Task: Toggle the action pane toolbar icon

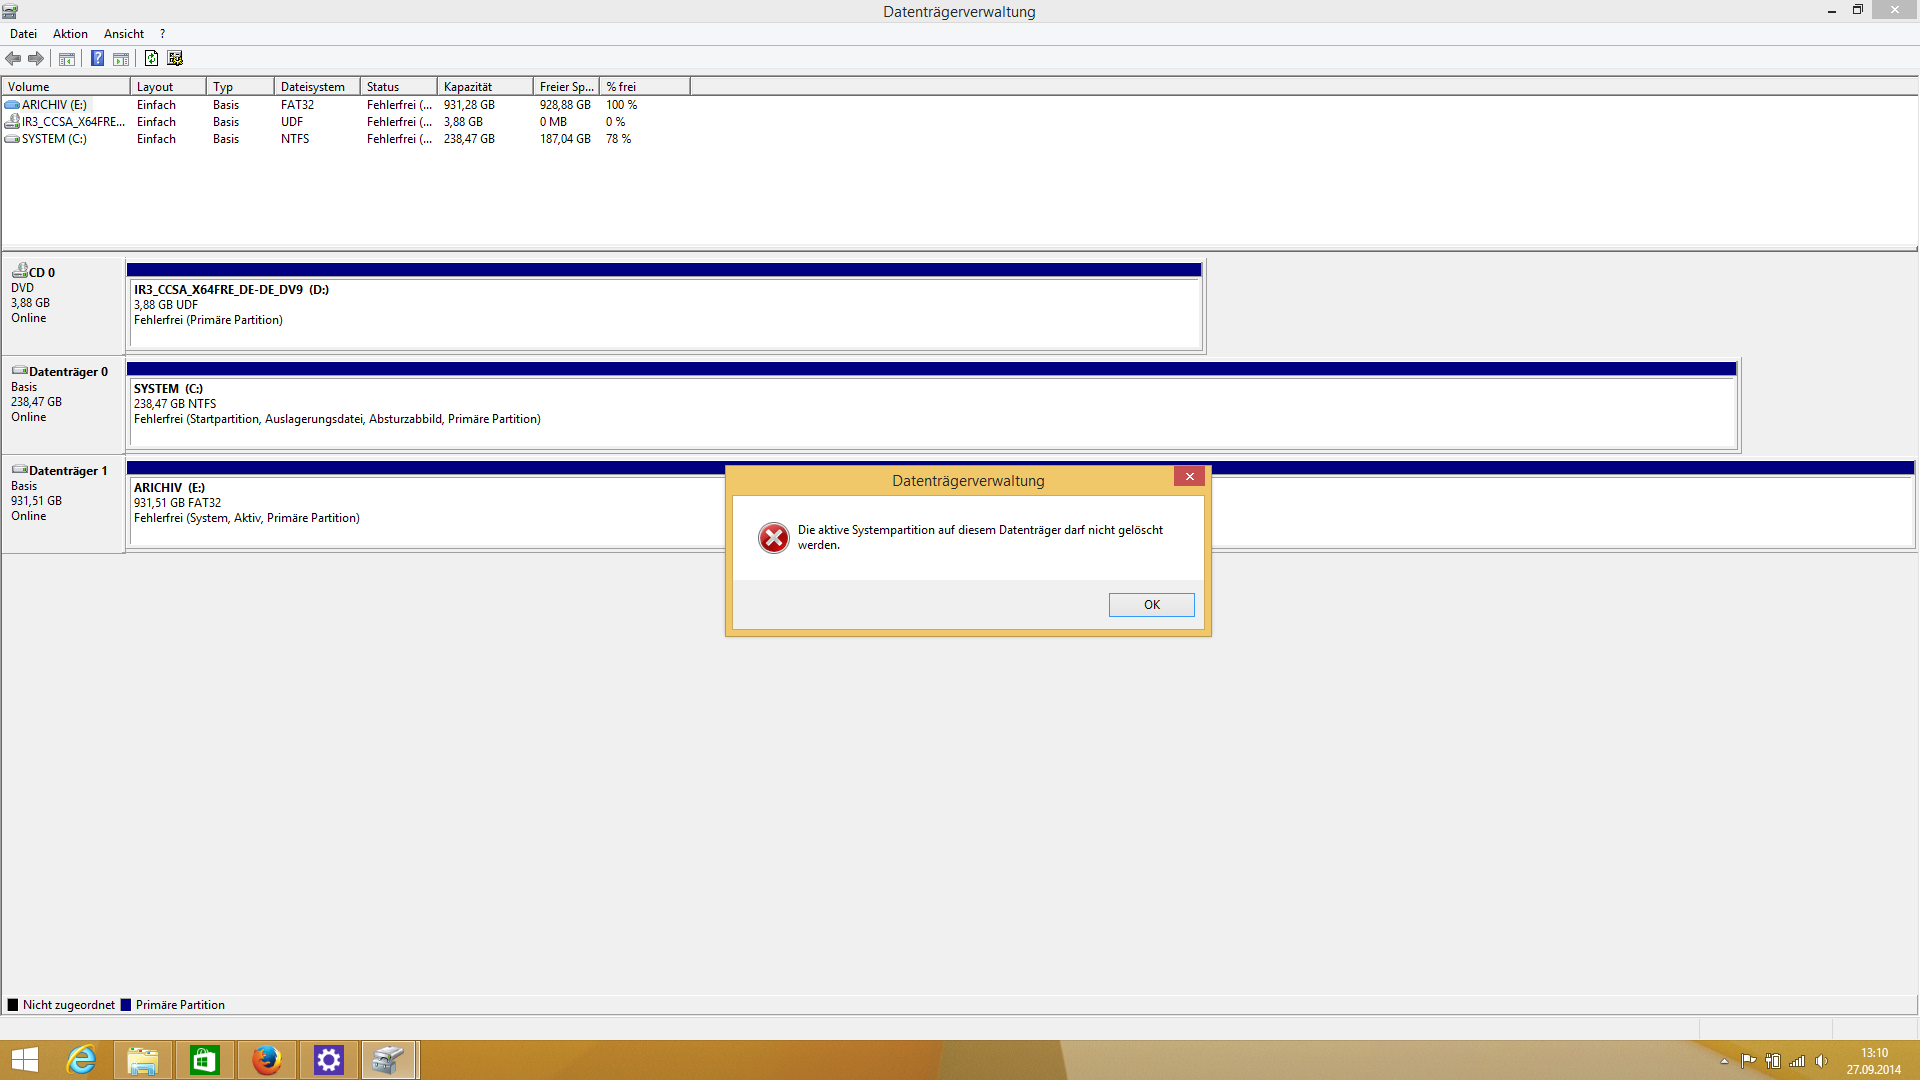Action: (x=121, y=58)
